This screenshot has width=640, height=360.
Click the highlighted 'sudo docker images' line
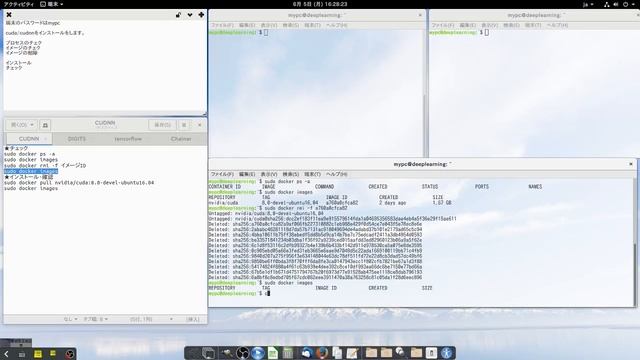[31, 171]
